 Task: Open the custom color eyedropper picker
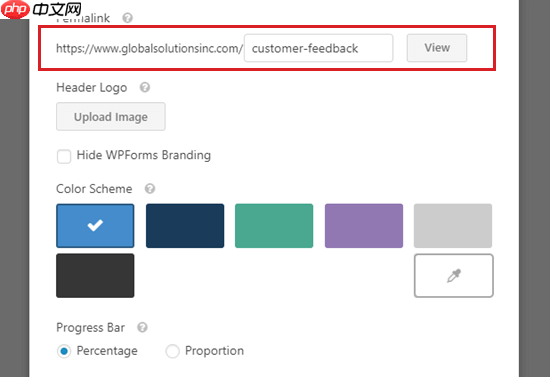(x=454, y=276)
